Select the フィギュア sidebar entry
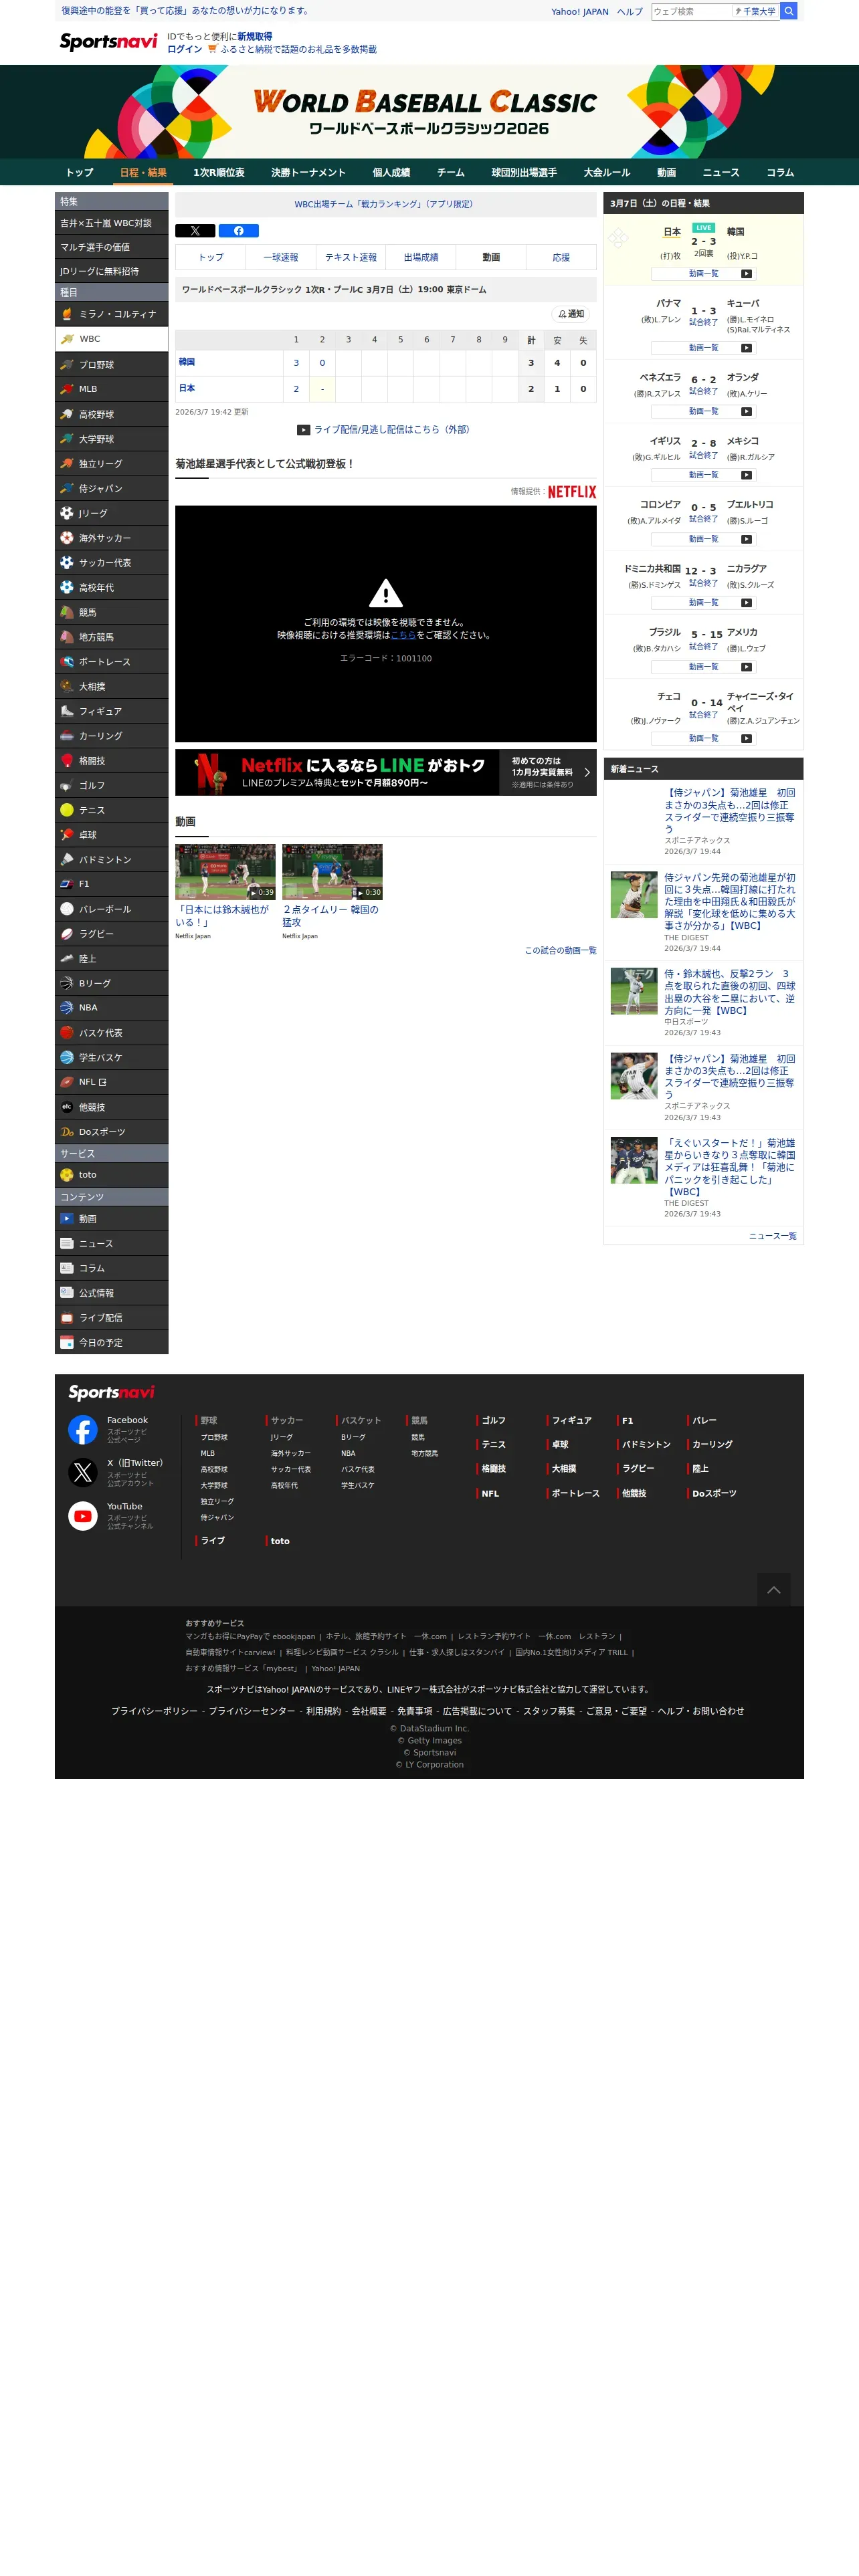Viewport: 859px width, 2576px height. 111,711
